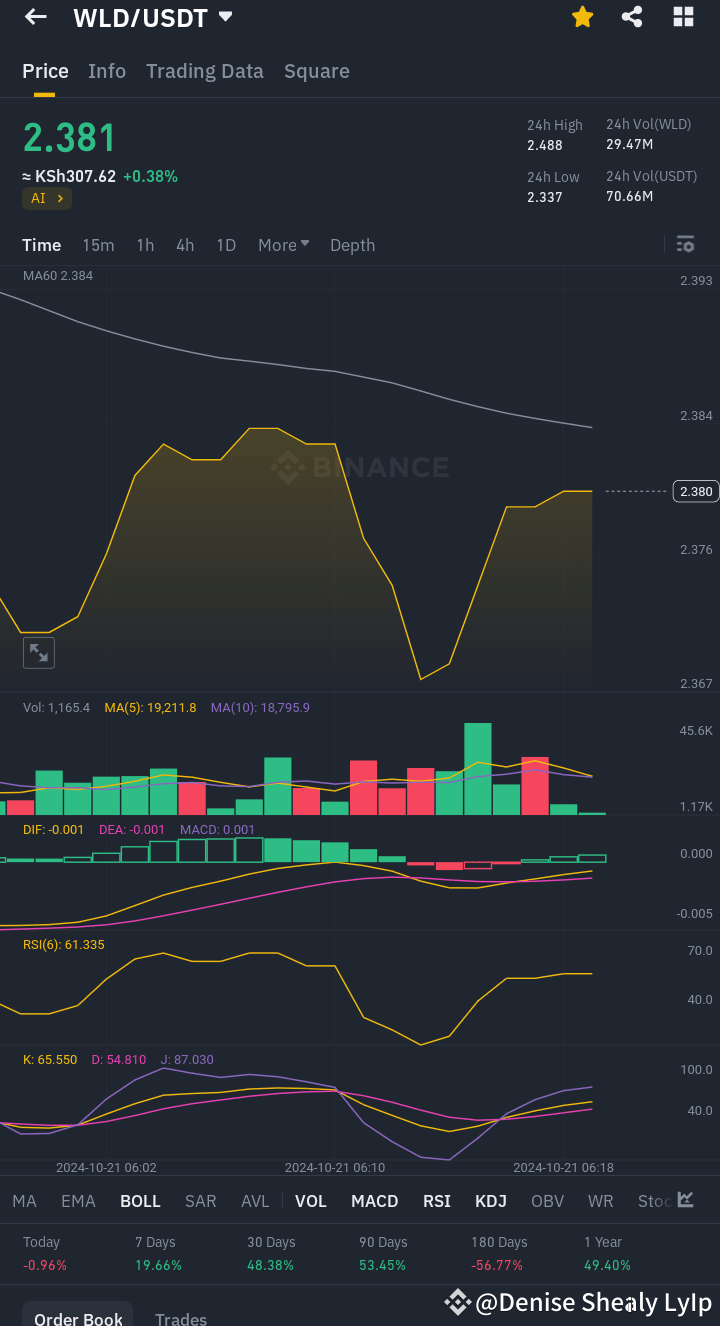Select the Time chart interval

[x=42, y=245]
